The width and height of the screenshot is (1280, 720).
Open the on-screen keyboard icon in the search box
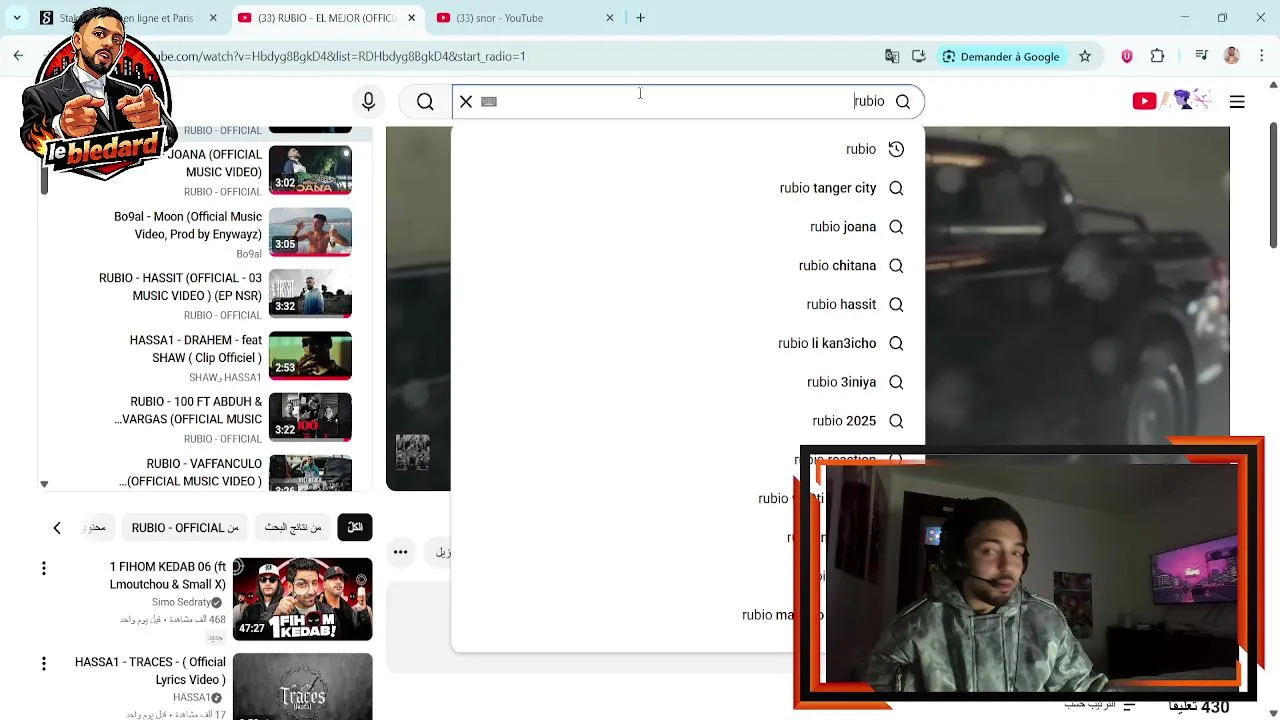click(x=489, y=101)
